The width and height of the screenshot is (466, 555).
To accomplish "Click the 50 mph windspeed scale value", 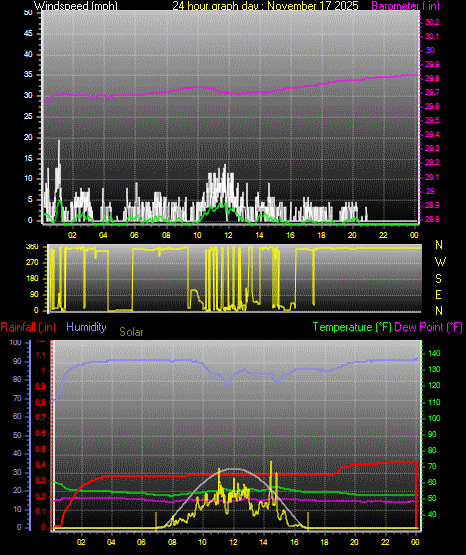I will coord(28,13).
